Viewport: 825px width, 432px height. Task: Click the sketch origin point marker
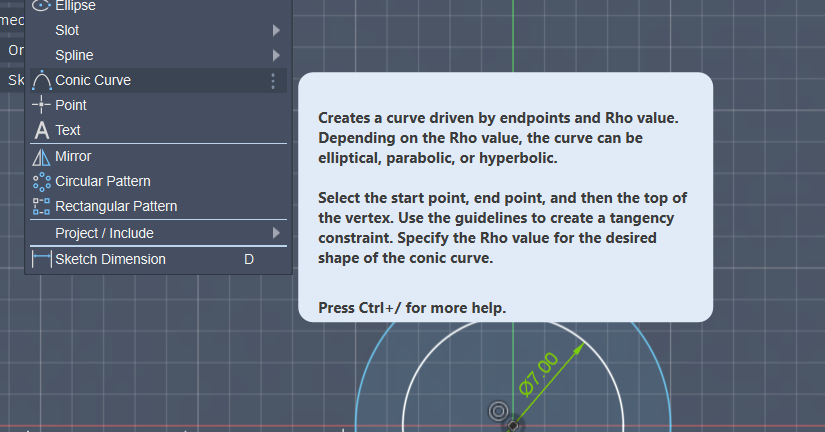(x=513, y=425)
